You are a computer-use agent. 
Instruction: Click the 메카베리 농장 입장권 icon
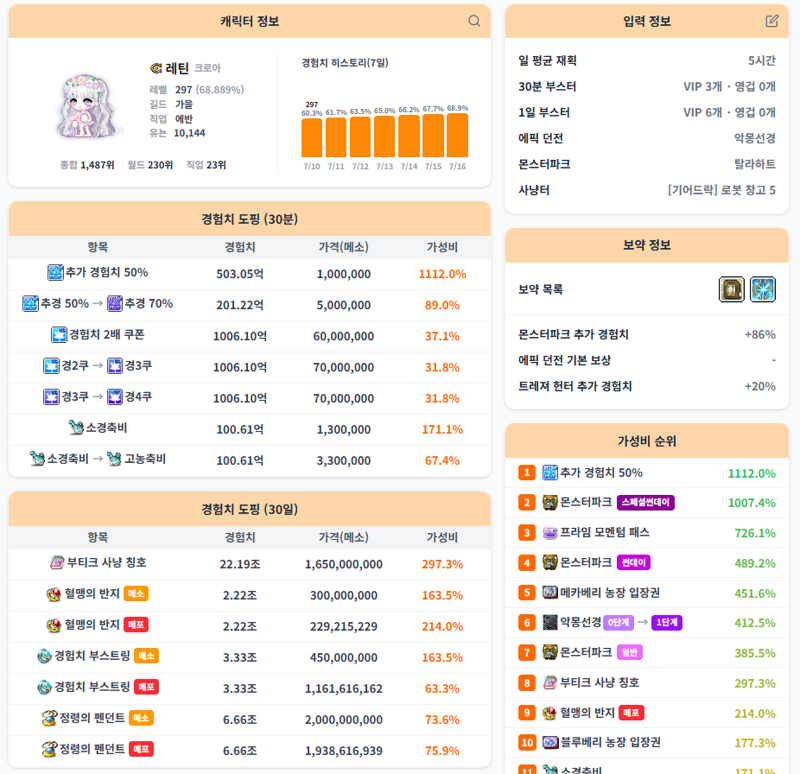click(x=549, y=592)
